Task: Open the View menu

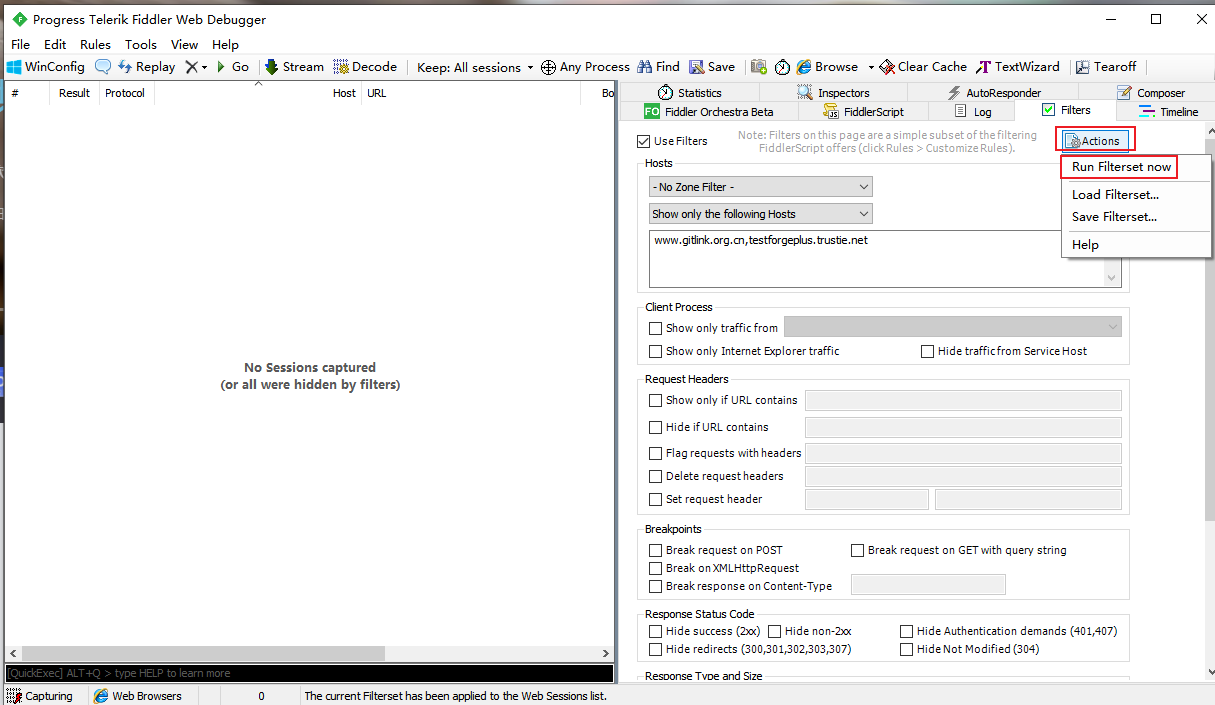Action: click(184, 44)
